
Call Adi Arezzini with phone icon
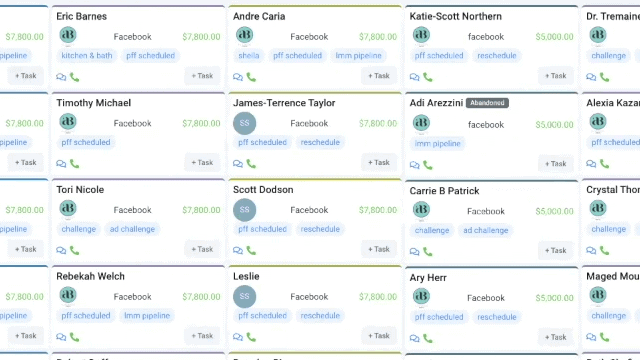428,165
